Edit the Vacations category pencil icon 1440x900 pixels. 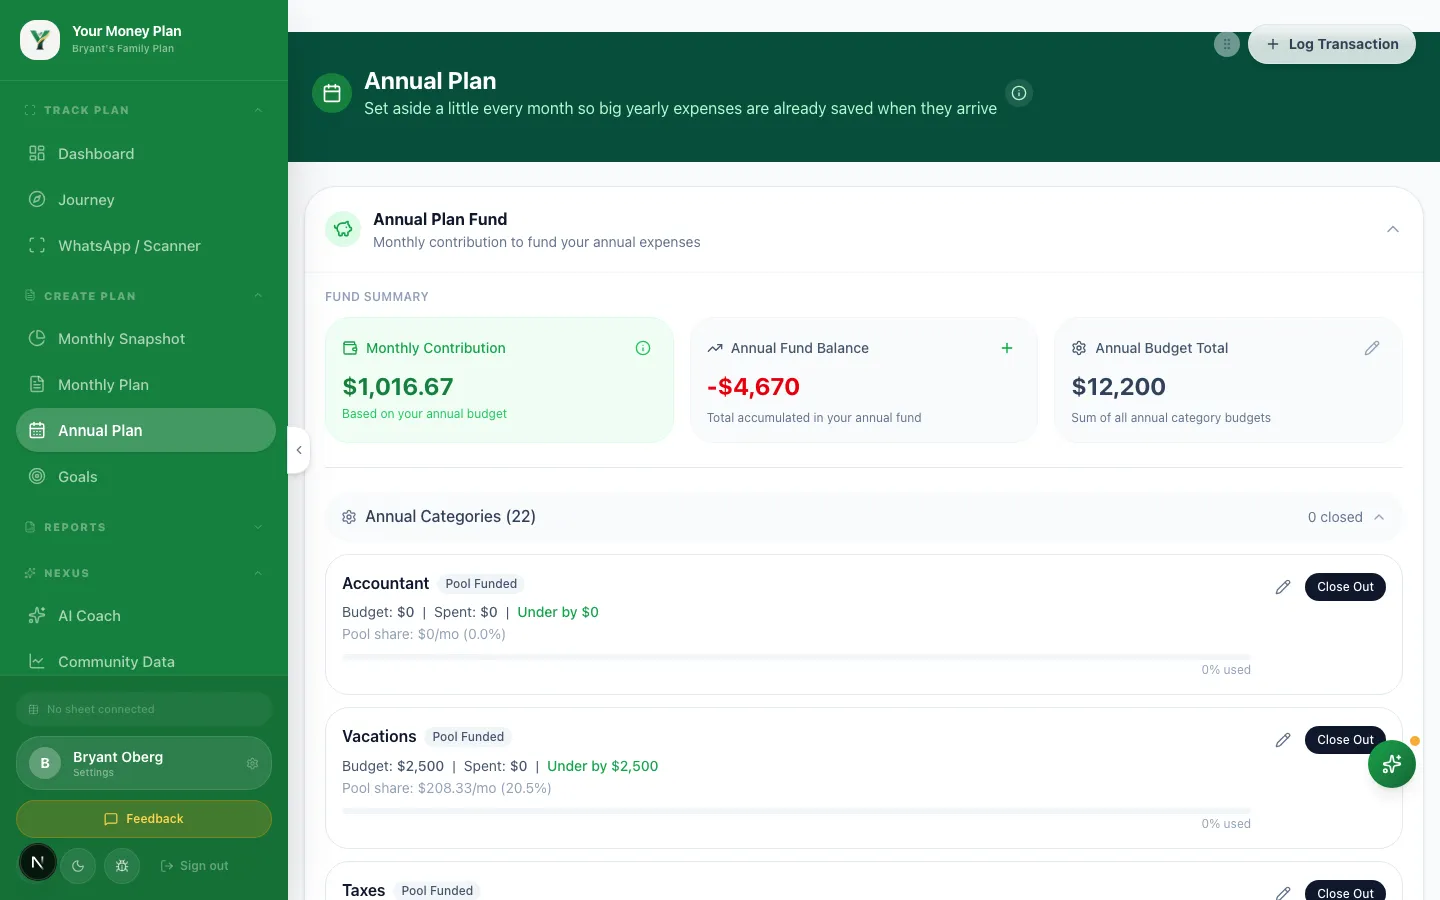1283,740
